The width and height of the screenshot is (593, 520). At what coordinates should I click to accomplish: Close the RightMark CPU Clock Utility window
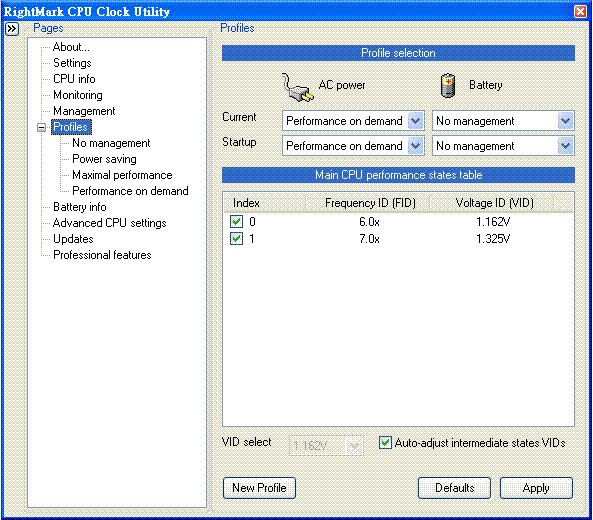(x=580, y=11)
